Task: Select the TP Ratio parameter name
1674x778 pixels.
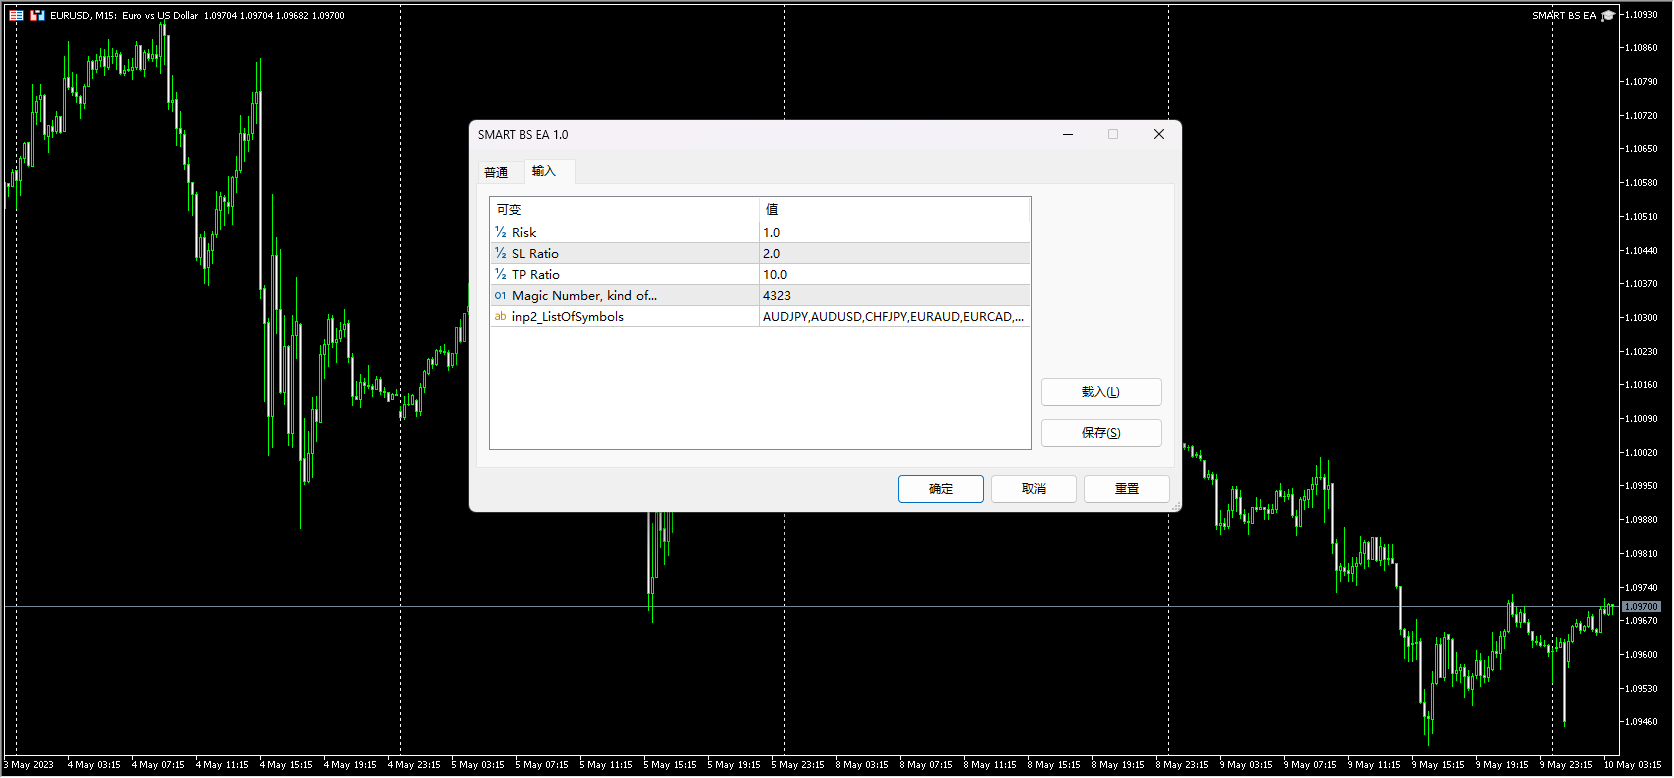Action: [536, 274]
